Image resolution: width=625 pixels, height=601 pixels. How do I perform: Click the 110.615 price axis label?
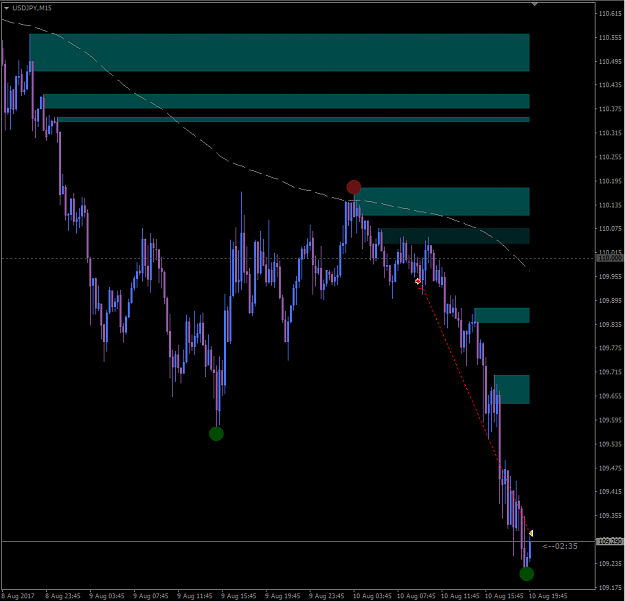click(610, 14)
